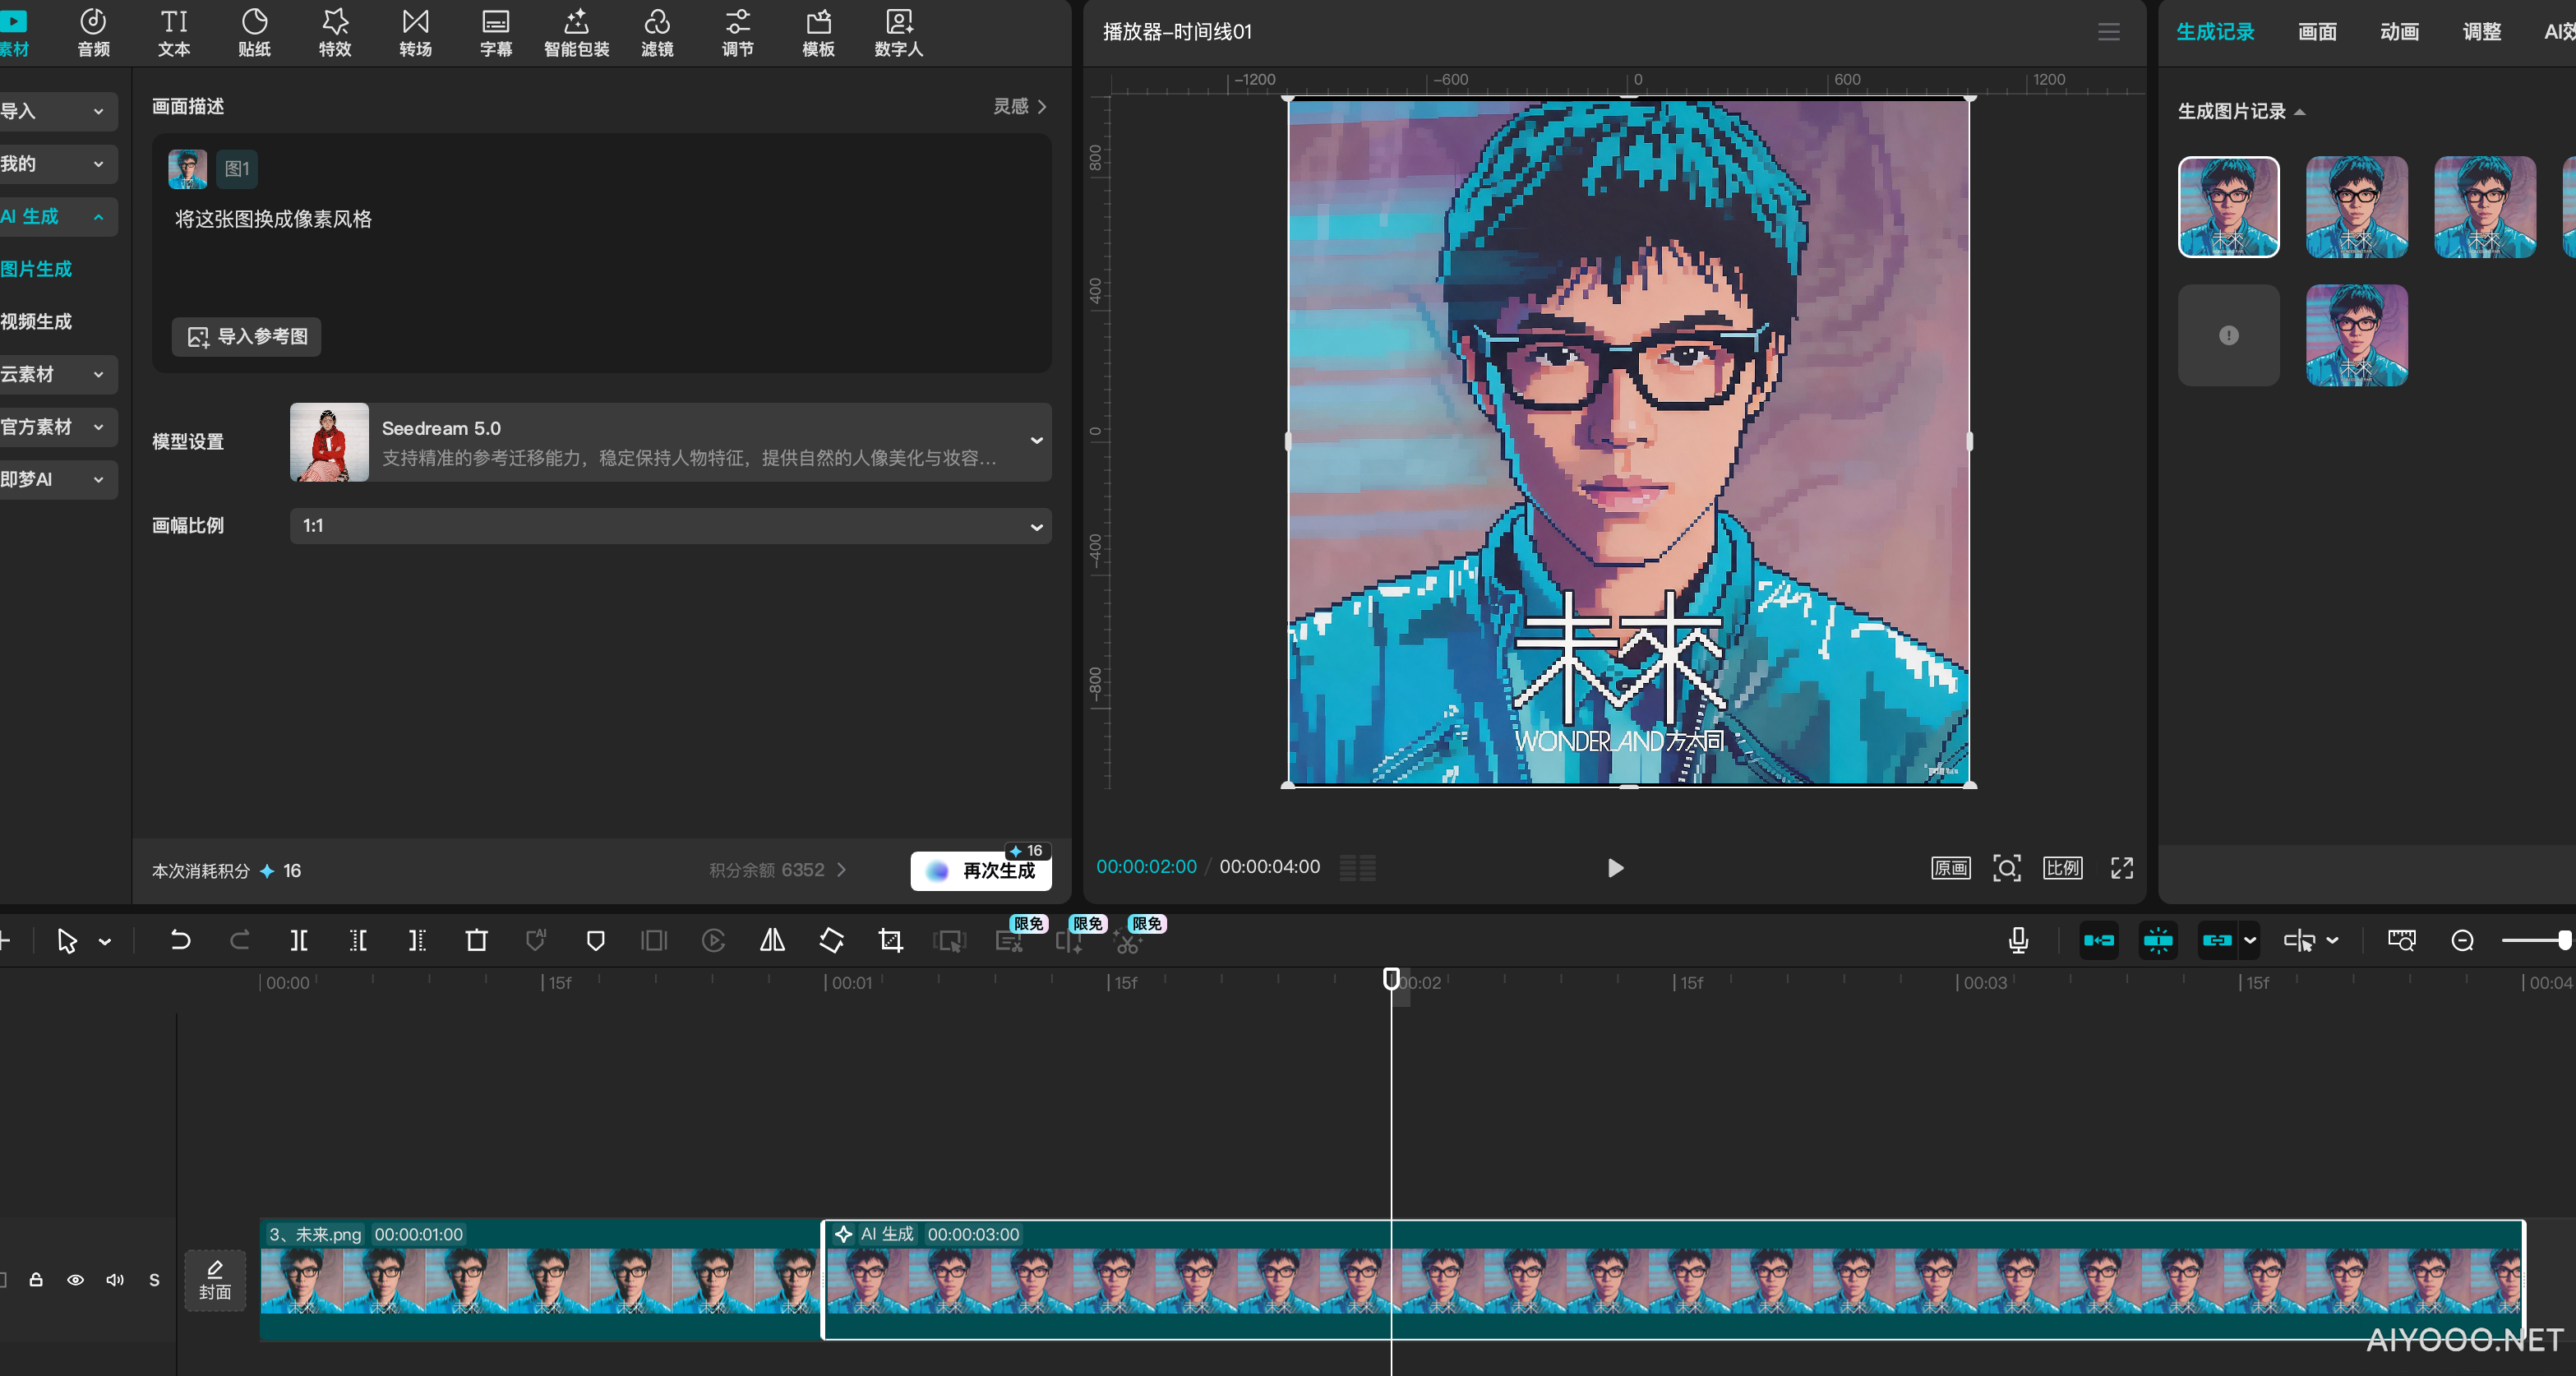Click the redo arrow in timeline toolbar
2576x1376 pixels.
click(240, 940)
